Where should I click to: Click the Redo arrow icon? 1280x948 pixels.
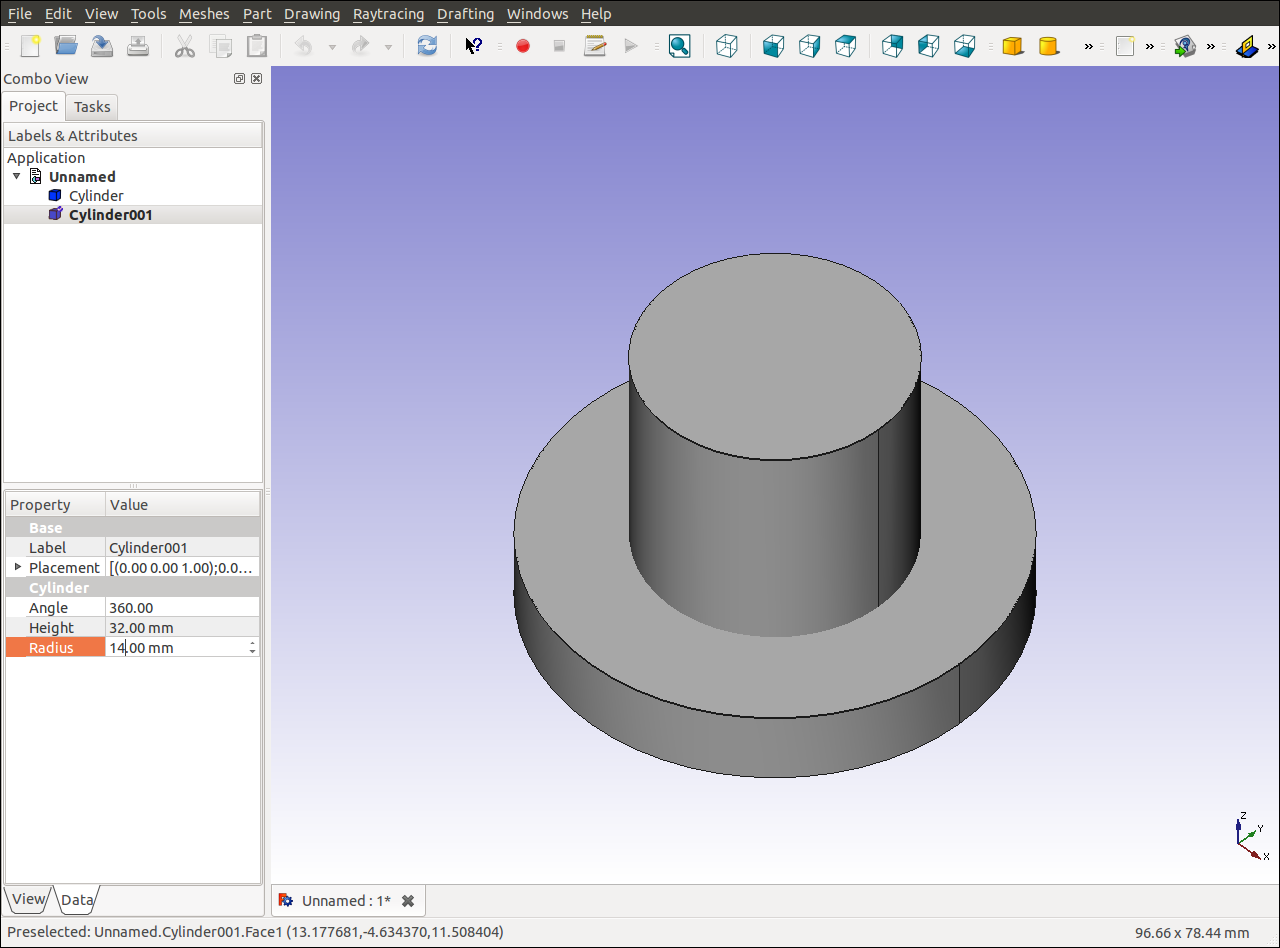[x=360, y=46]
